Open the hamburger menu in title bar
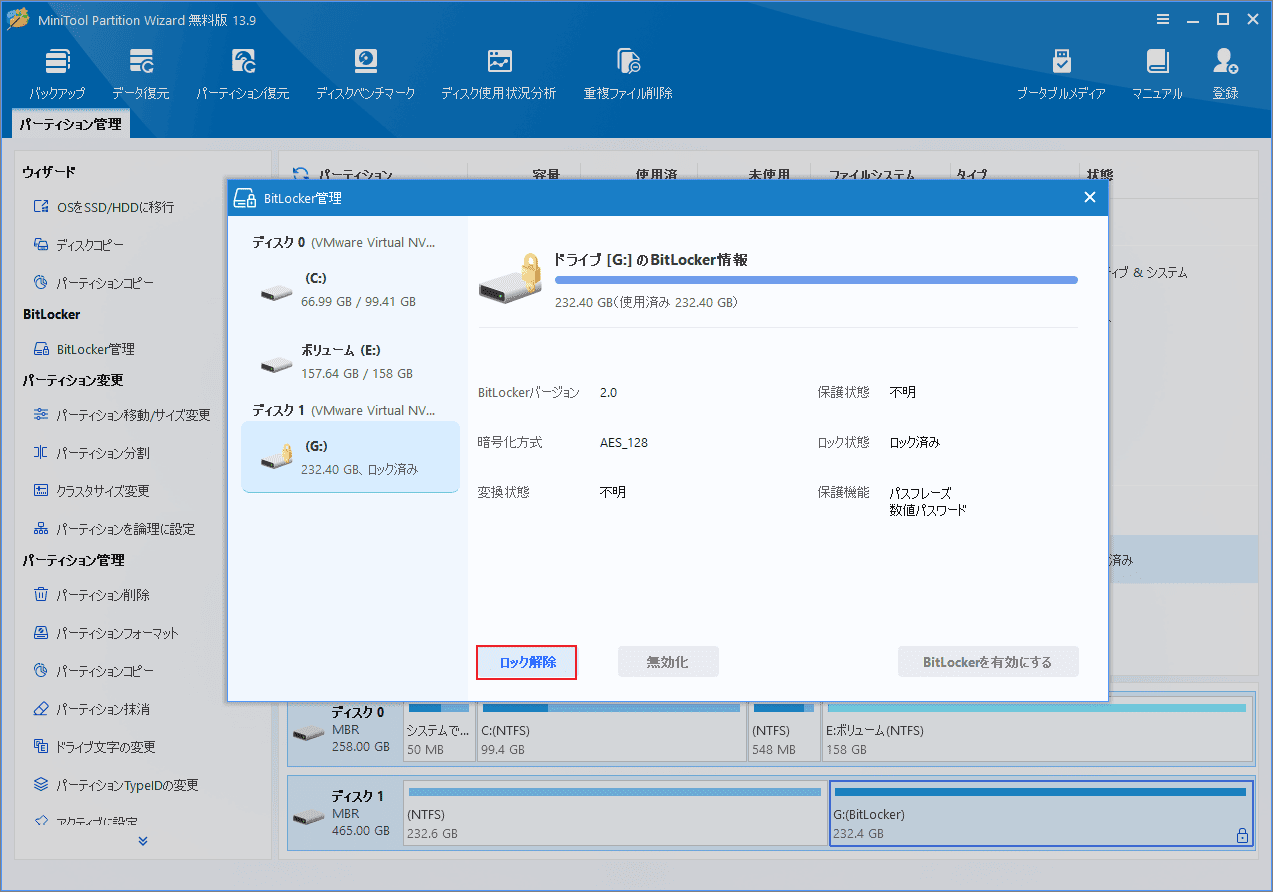This screenshot has width=1273, height=892. pyautogui.click(x=1163, y=19)
